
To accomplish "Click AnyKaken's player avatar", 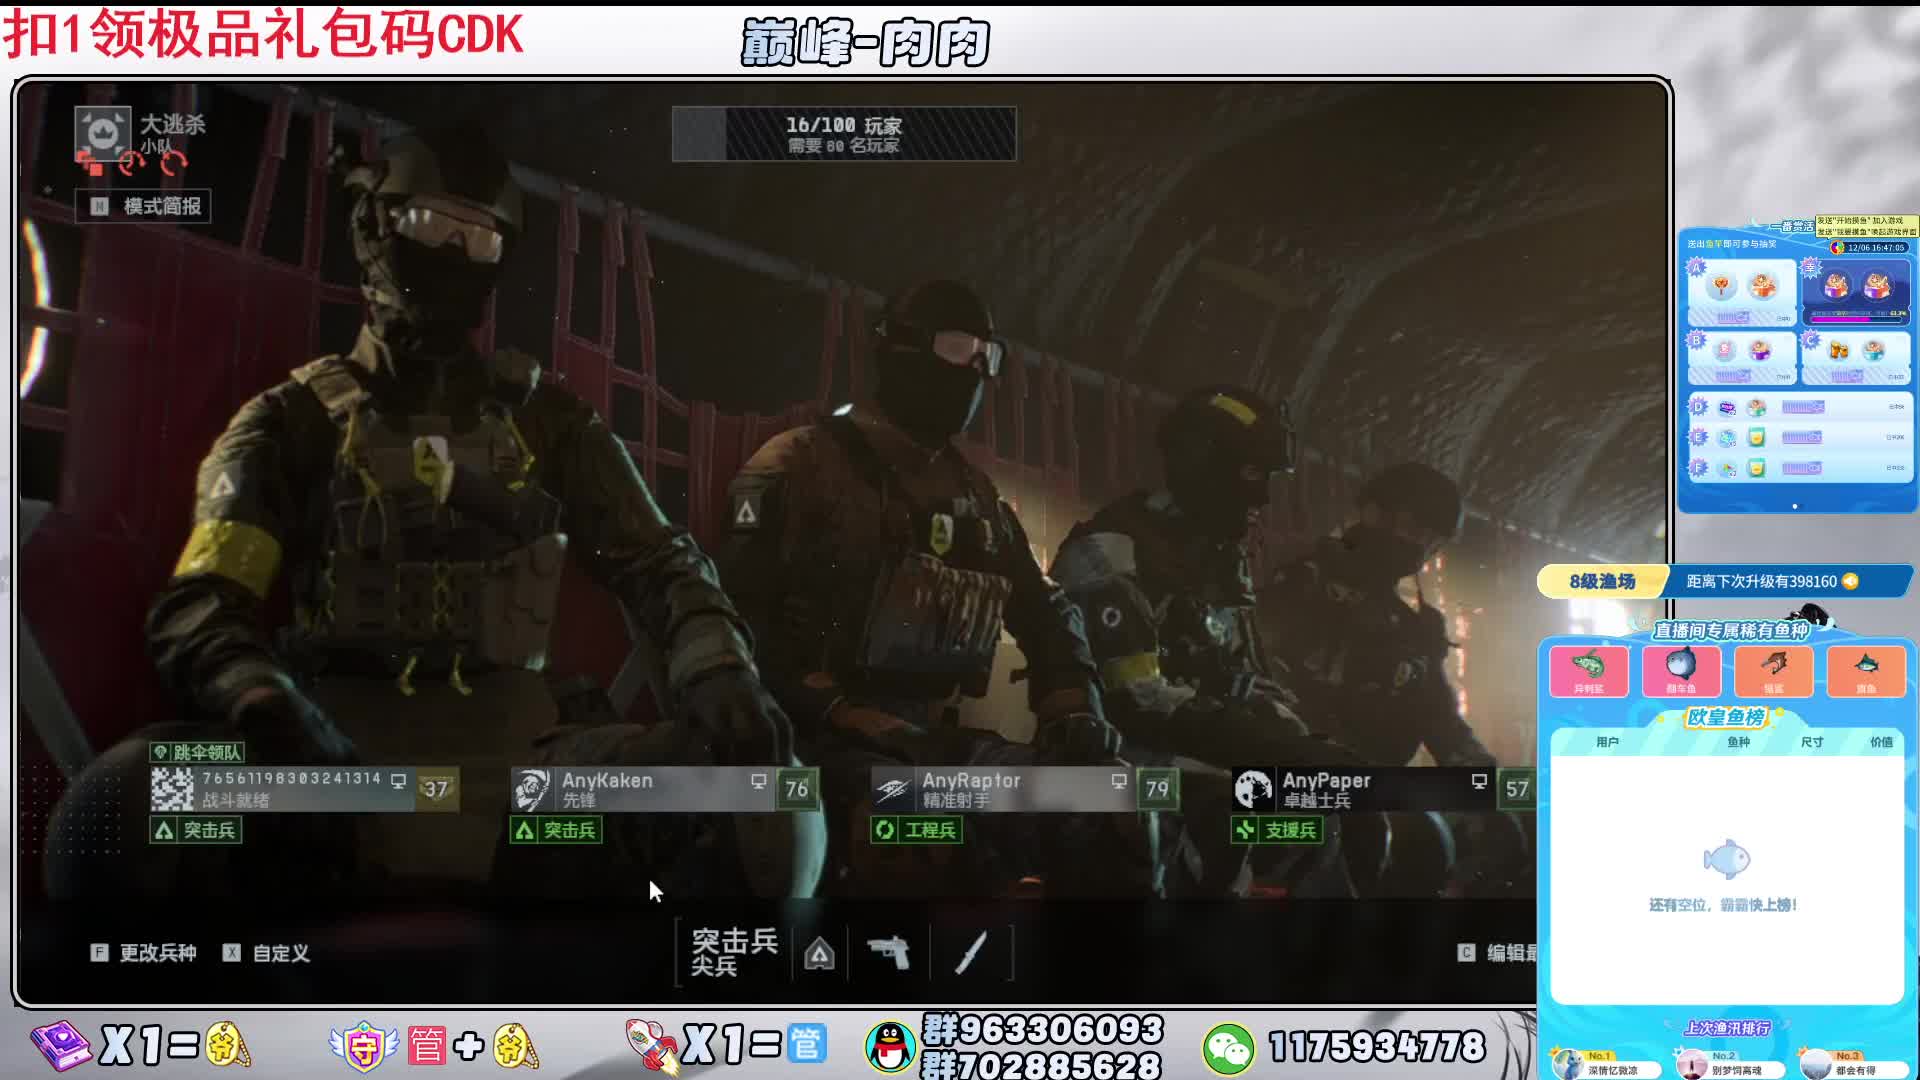I will point(531,789).
